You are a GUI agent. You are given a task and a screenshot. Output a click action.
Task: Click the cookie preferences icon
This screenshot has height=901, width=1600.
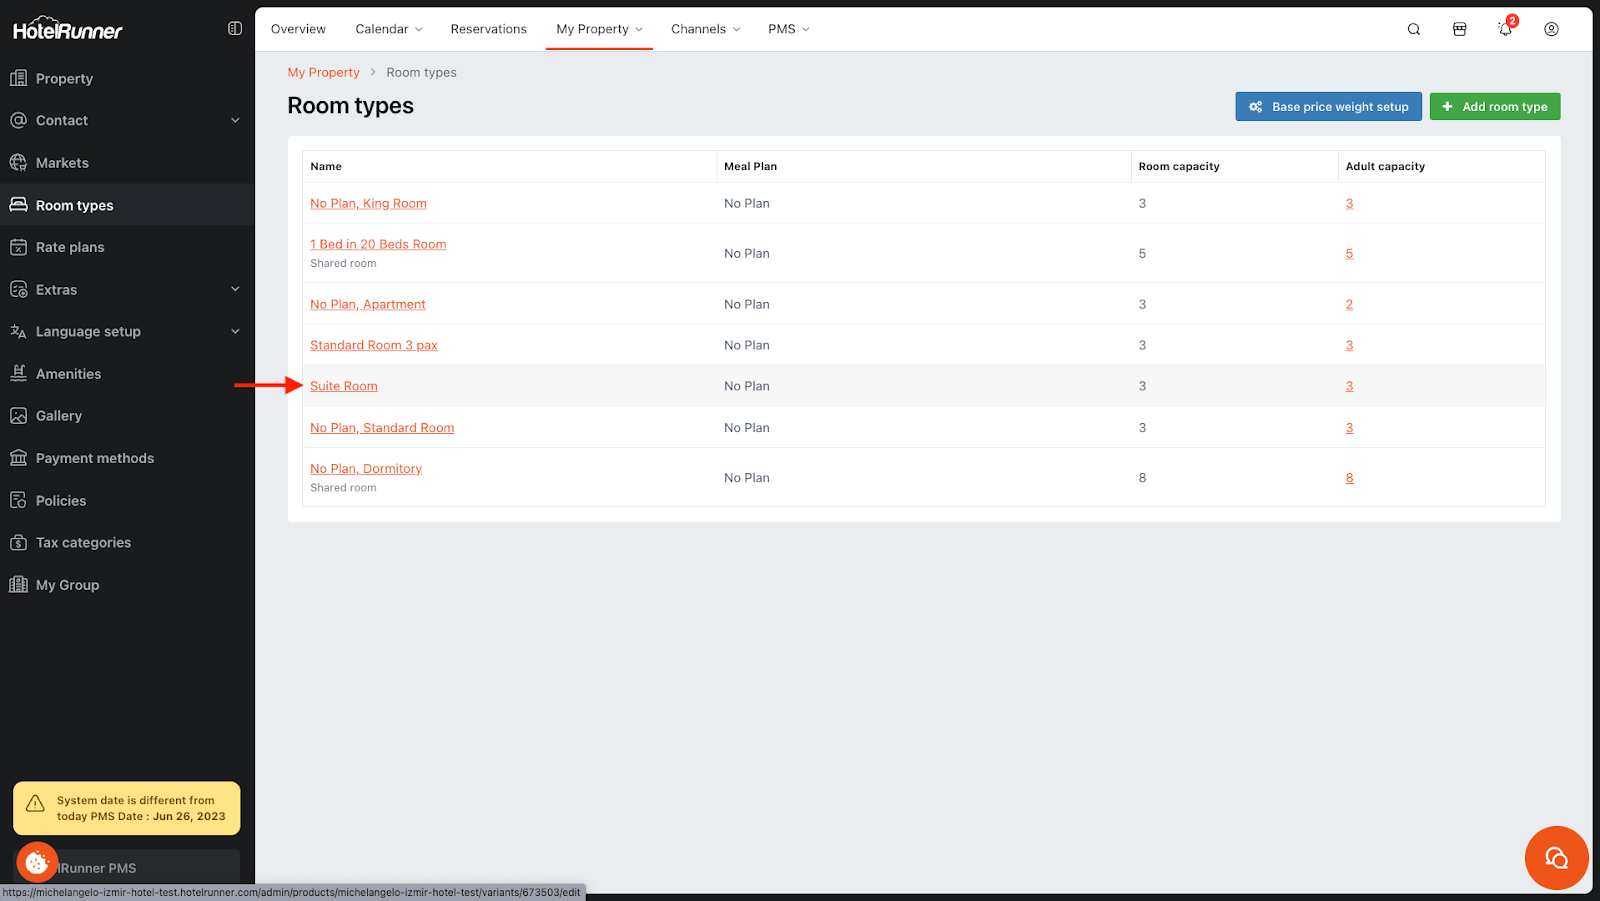pyautogui.click(x=37, y=862)
